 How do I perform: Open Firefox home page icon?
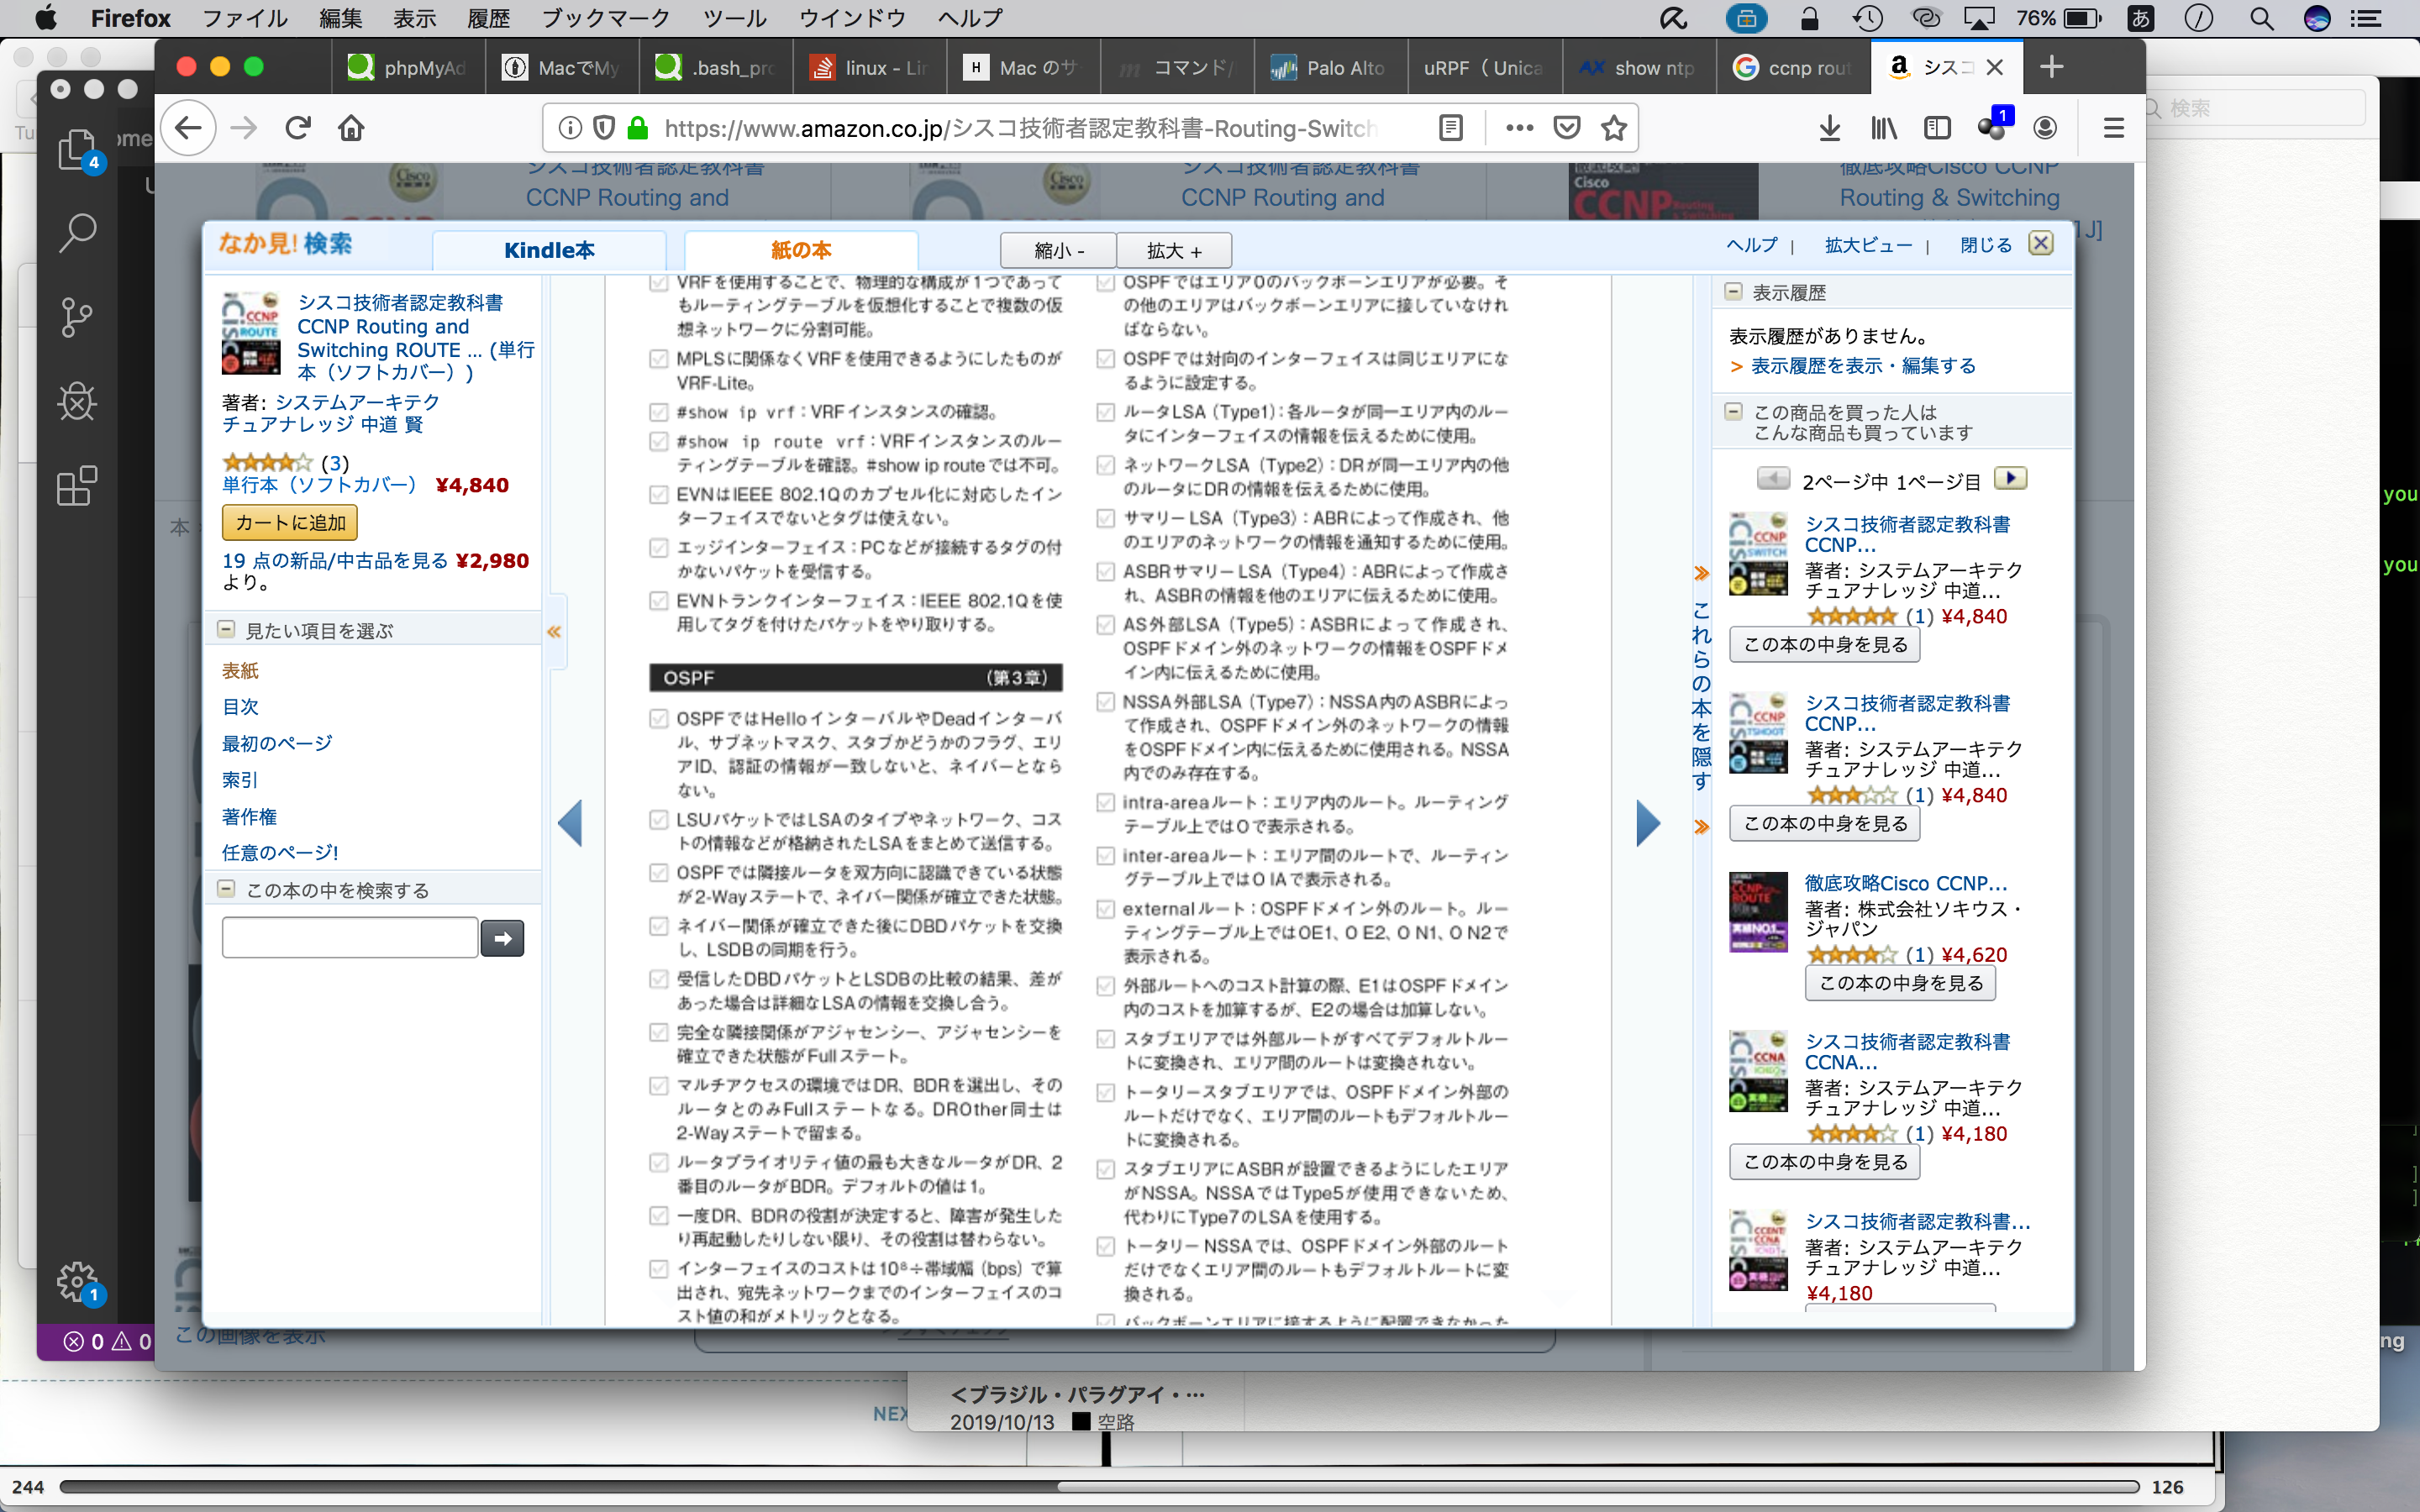[x=351, y=128]
